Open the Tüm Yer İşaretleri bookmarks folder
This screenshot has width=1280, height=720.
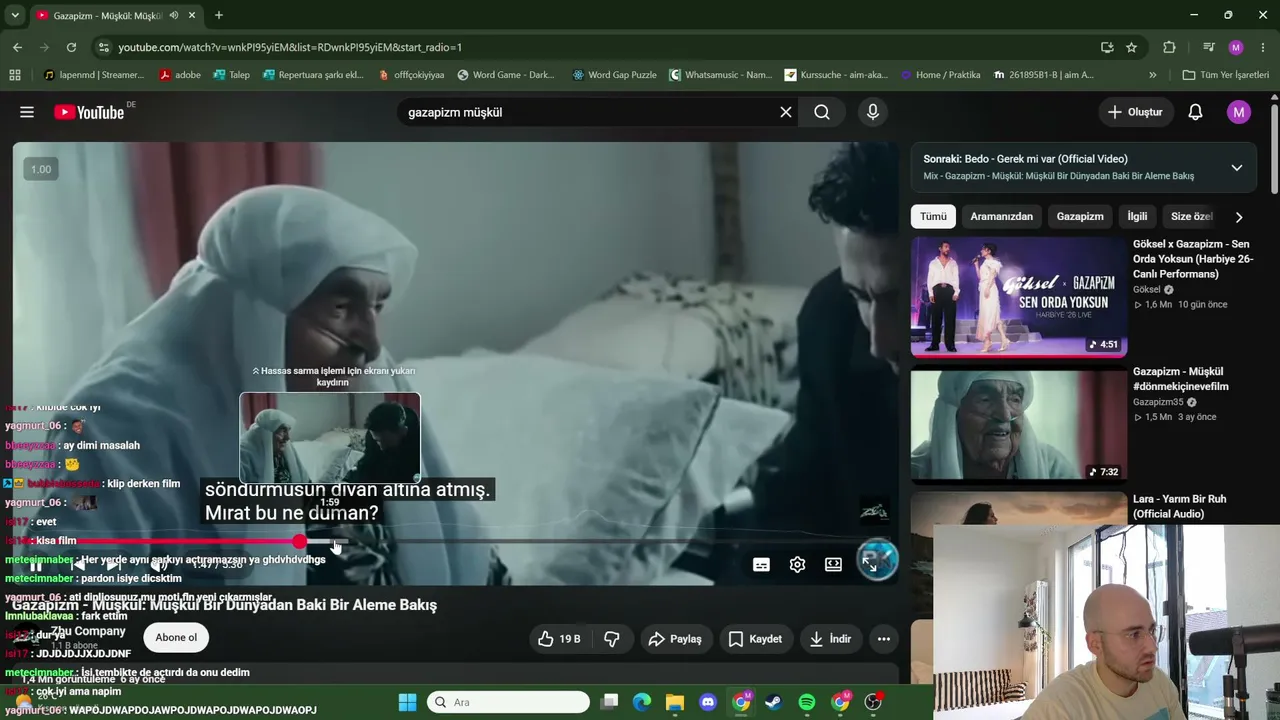pos(1225,75)
